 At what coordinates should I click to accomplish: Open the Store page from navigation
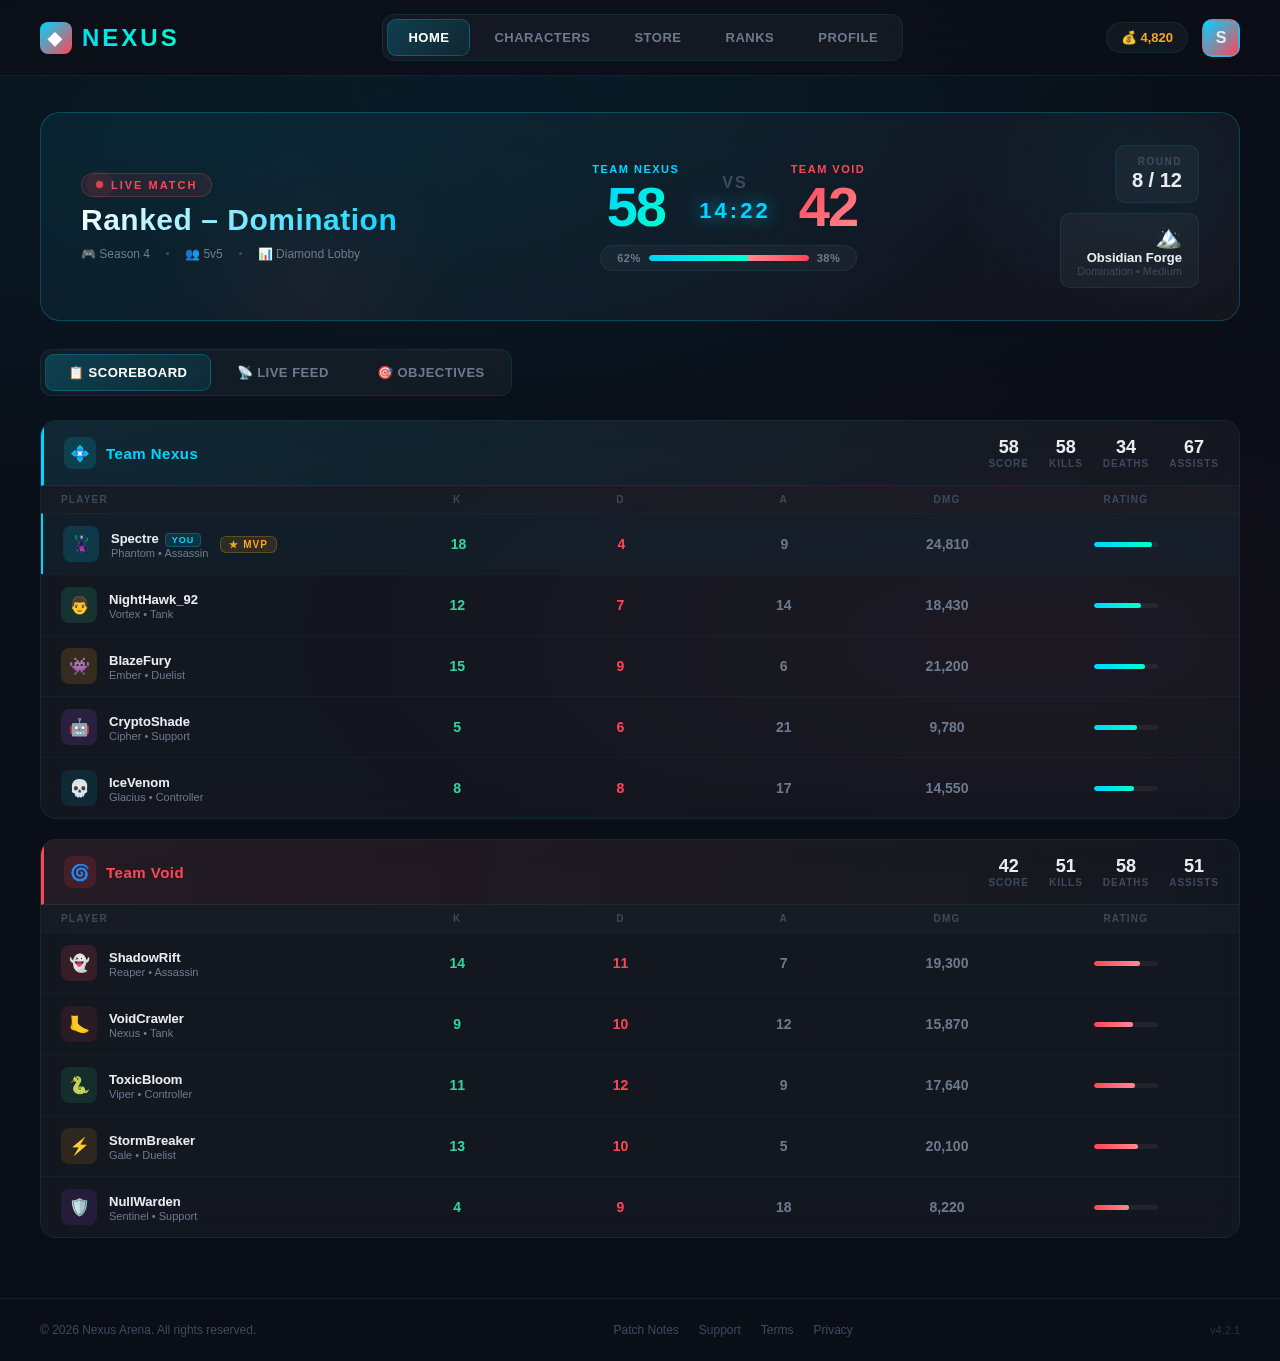coord(657,38)
